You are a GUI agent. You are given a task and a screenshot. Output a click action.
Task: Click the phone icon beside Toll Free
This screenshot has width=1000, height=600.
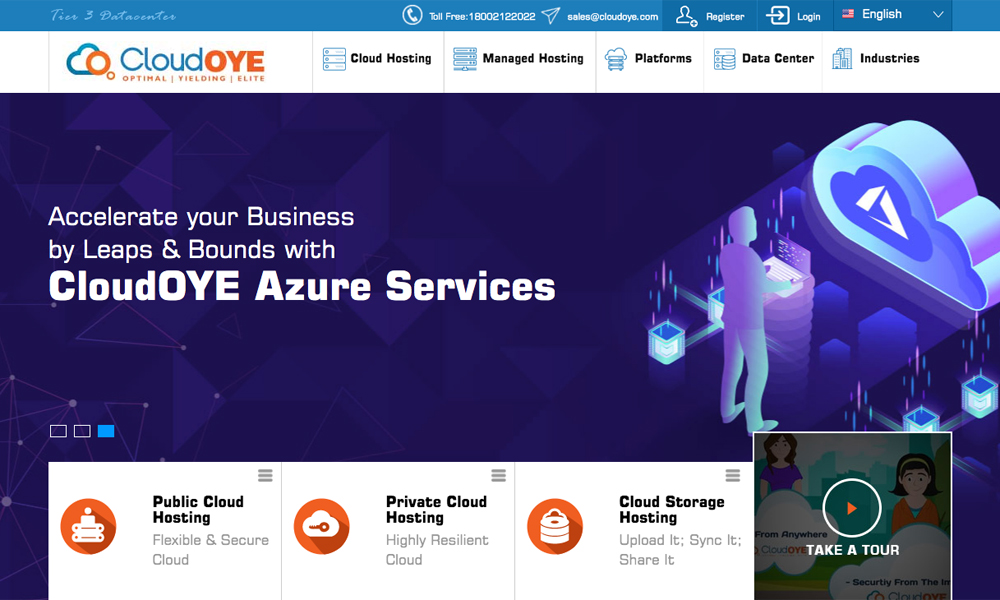[412, 15]
